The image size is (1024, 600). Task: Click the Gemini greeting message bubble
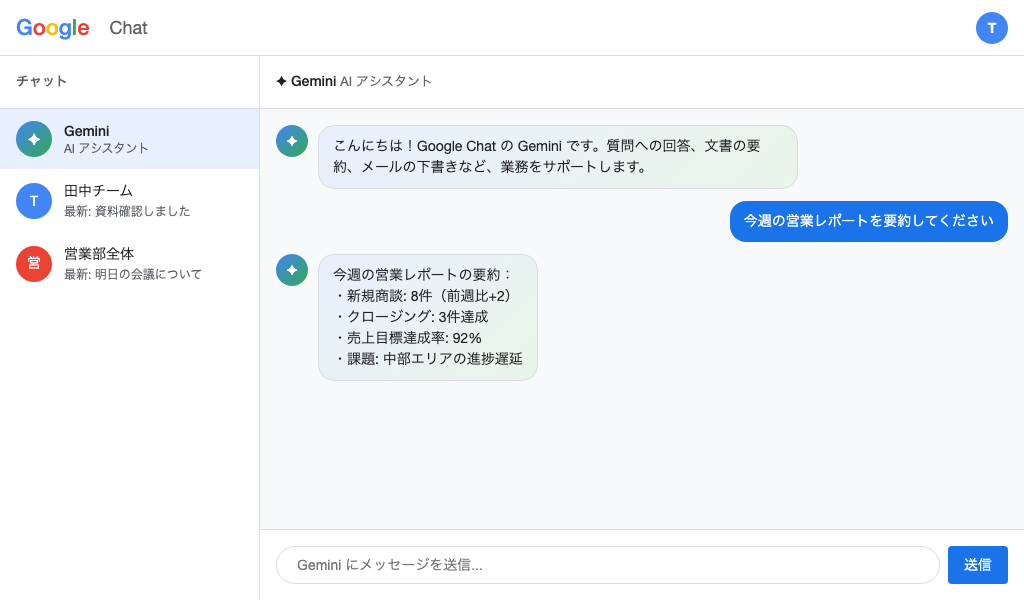(558, 157)
